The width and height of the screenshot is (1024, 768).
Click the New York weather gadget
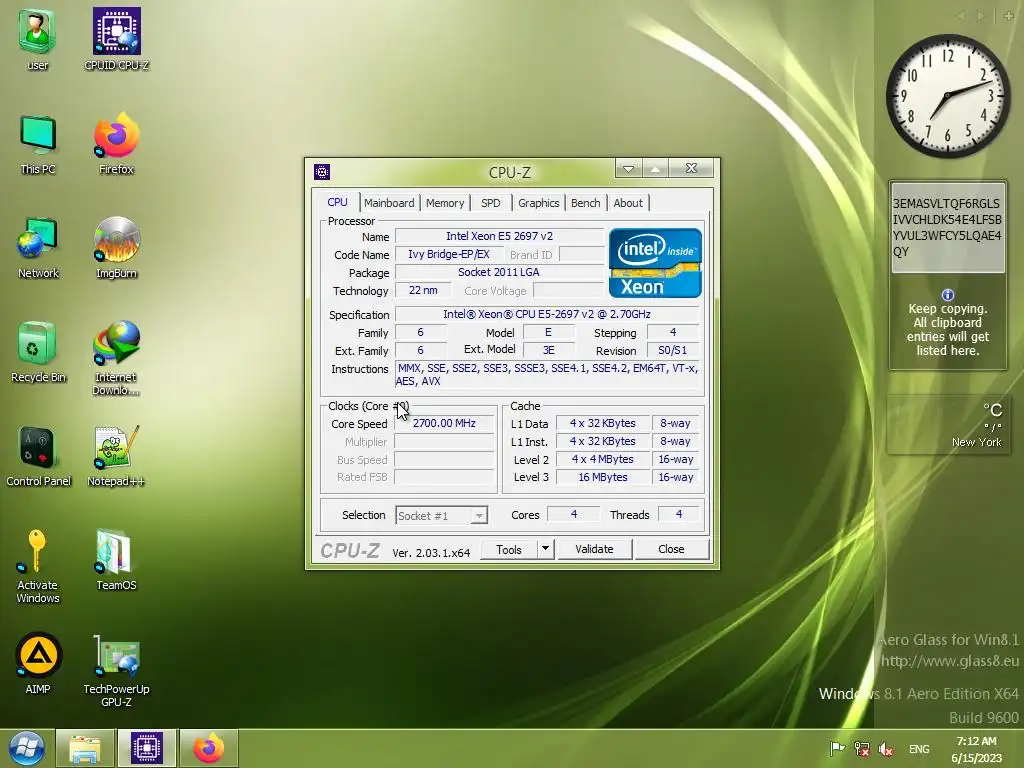coord(948,424)
